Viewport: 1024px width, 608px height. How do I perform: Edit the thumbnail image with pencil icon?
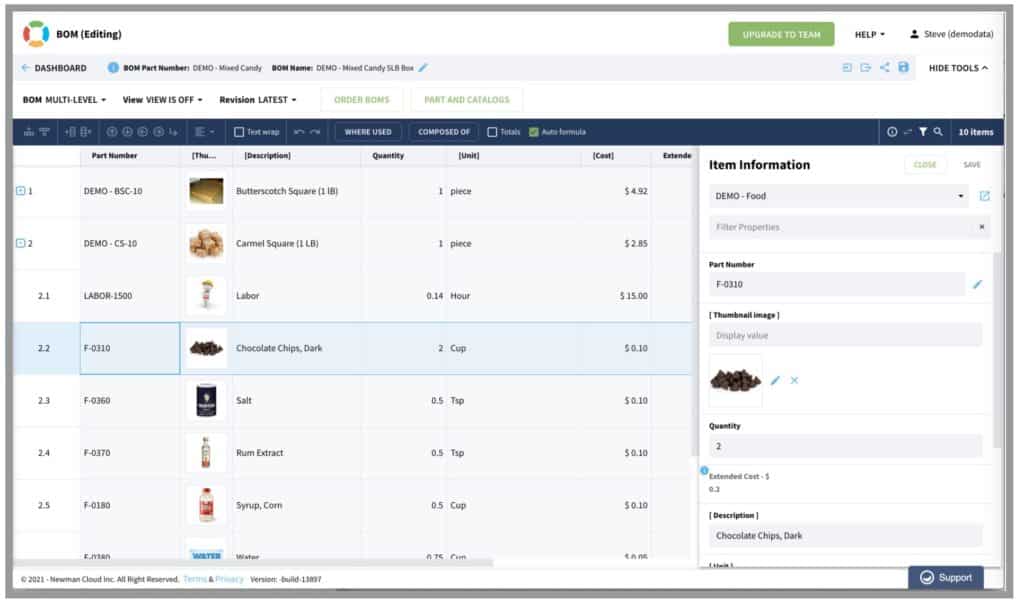point(775,380)
